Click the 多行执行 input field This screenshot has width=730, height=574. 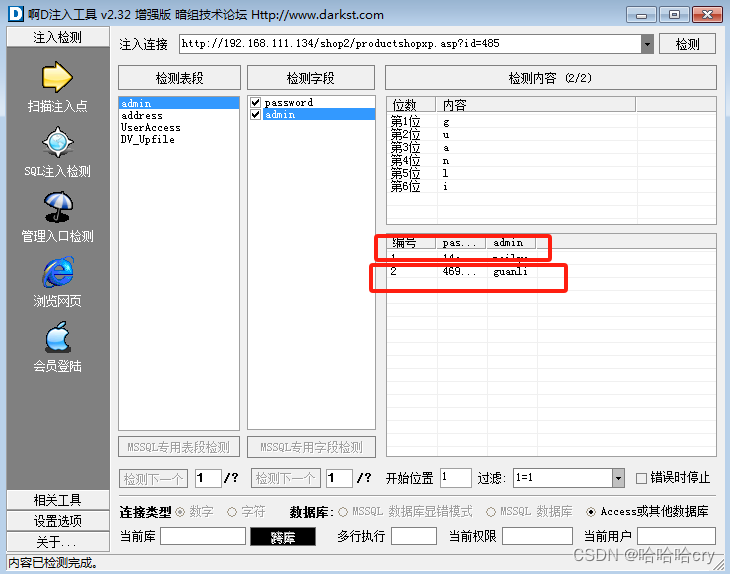pos(414,536)
